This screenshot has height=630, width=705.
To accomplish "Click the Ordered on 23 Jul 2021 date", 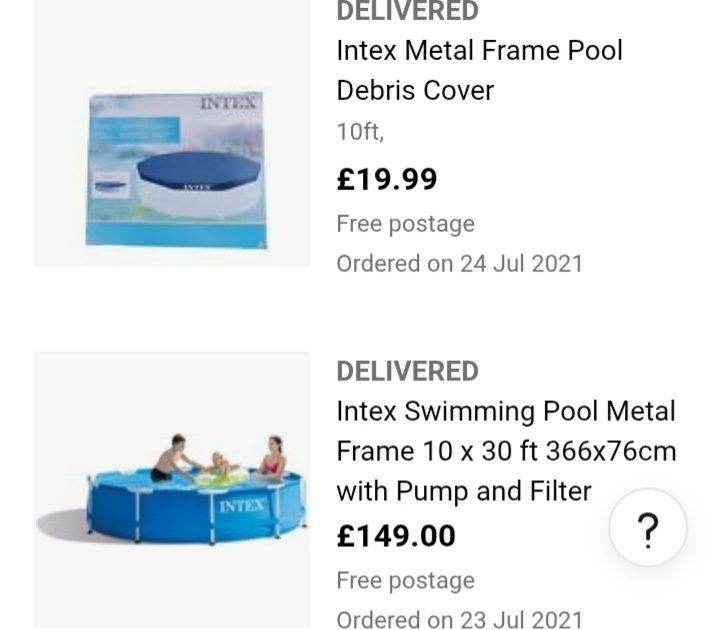I will [x=459, y=620].
